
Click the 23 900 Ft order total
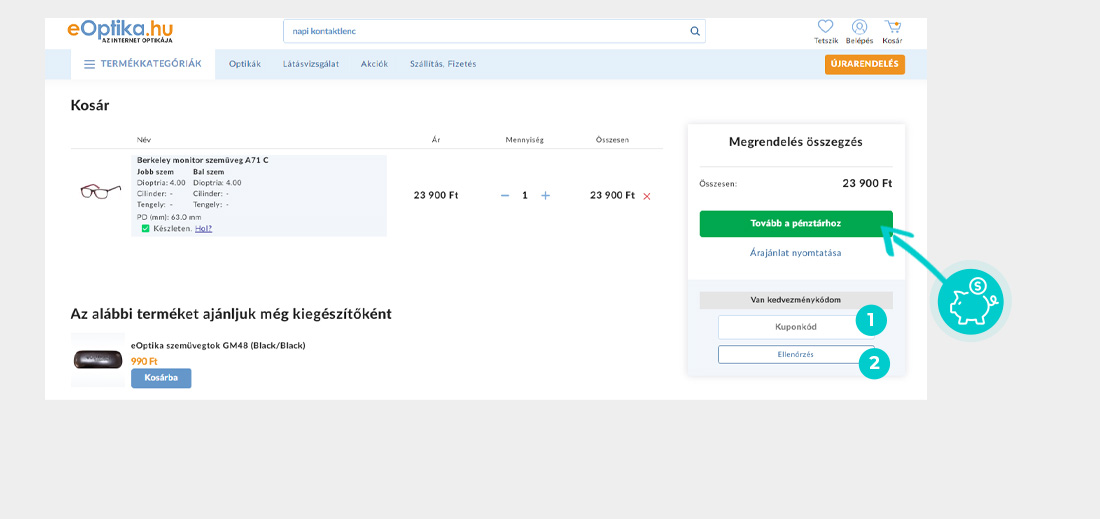[867, 184]
